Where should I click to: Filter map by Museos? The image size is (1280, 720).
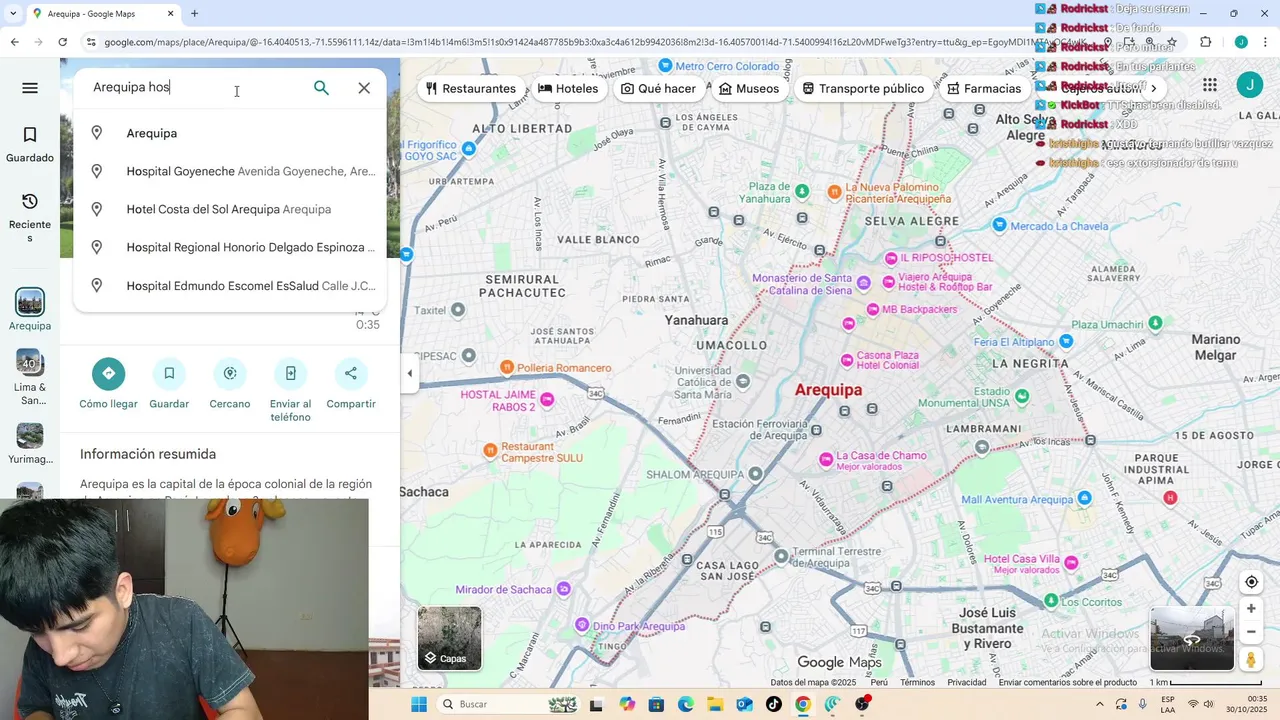click(749, 88)
